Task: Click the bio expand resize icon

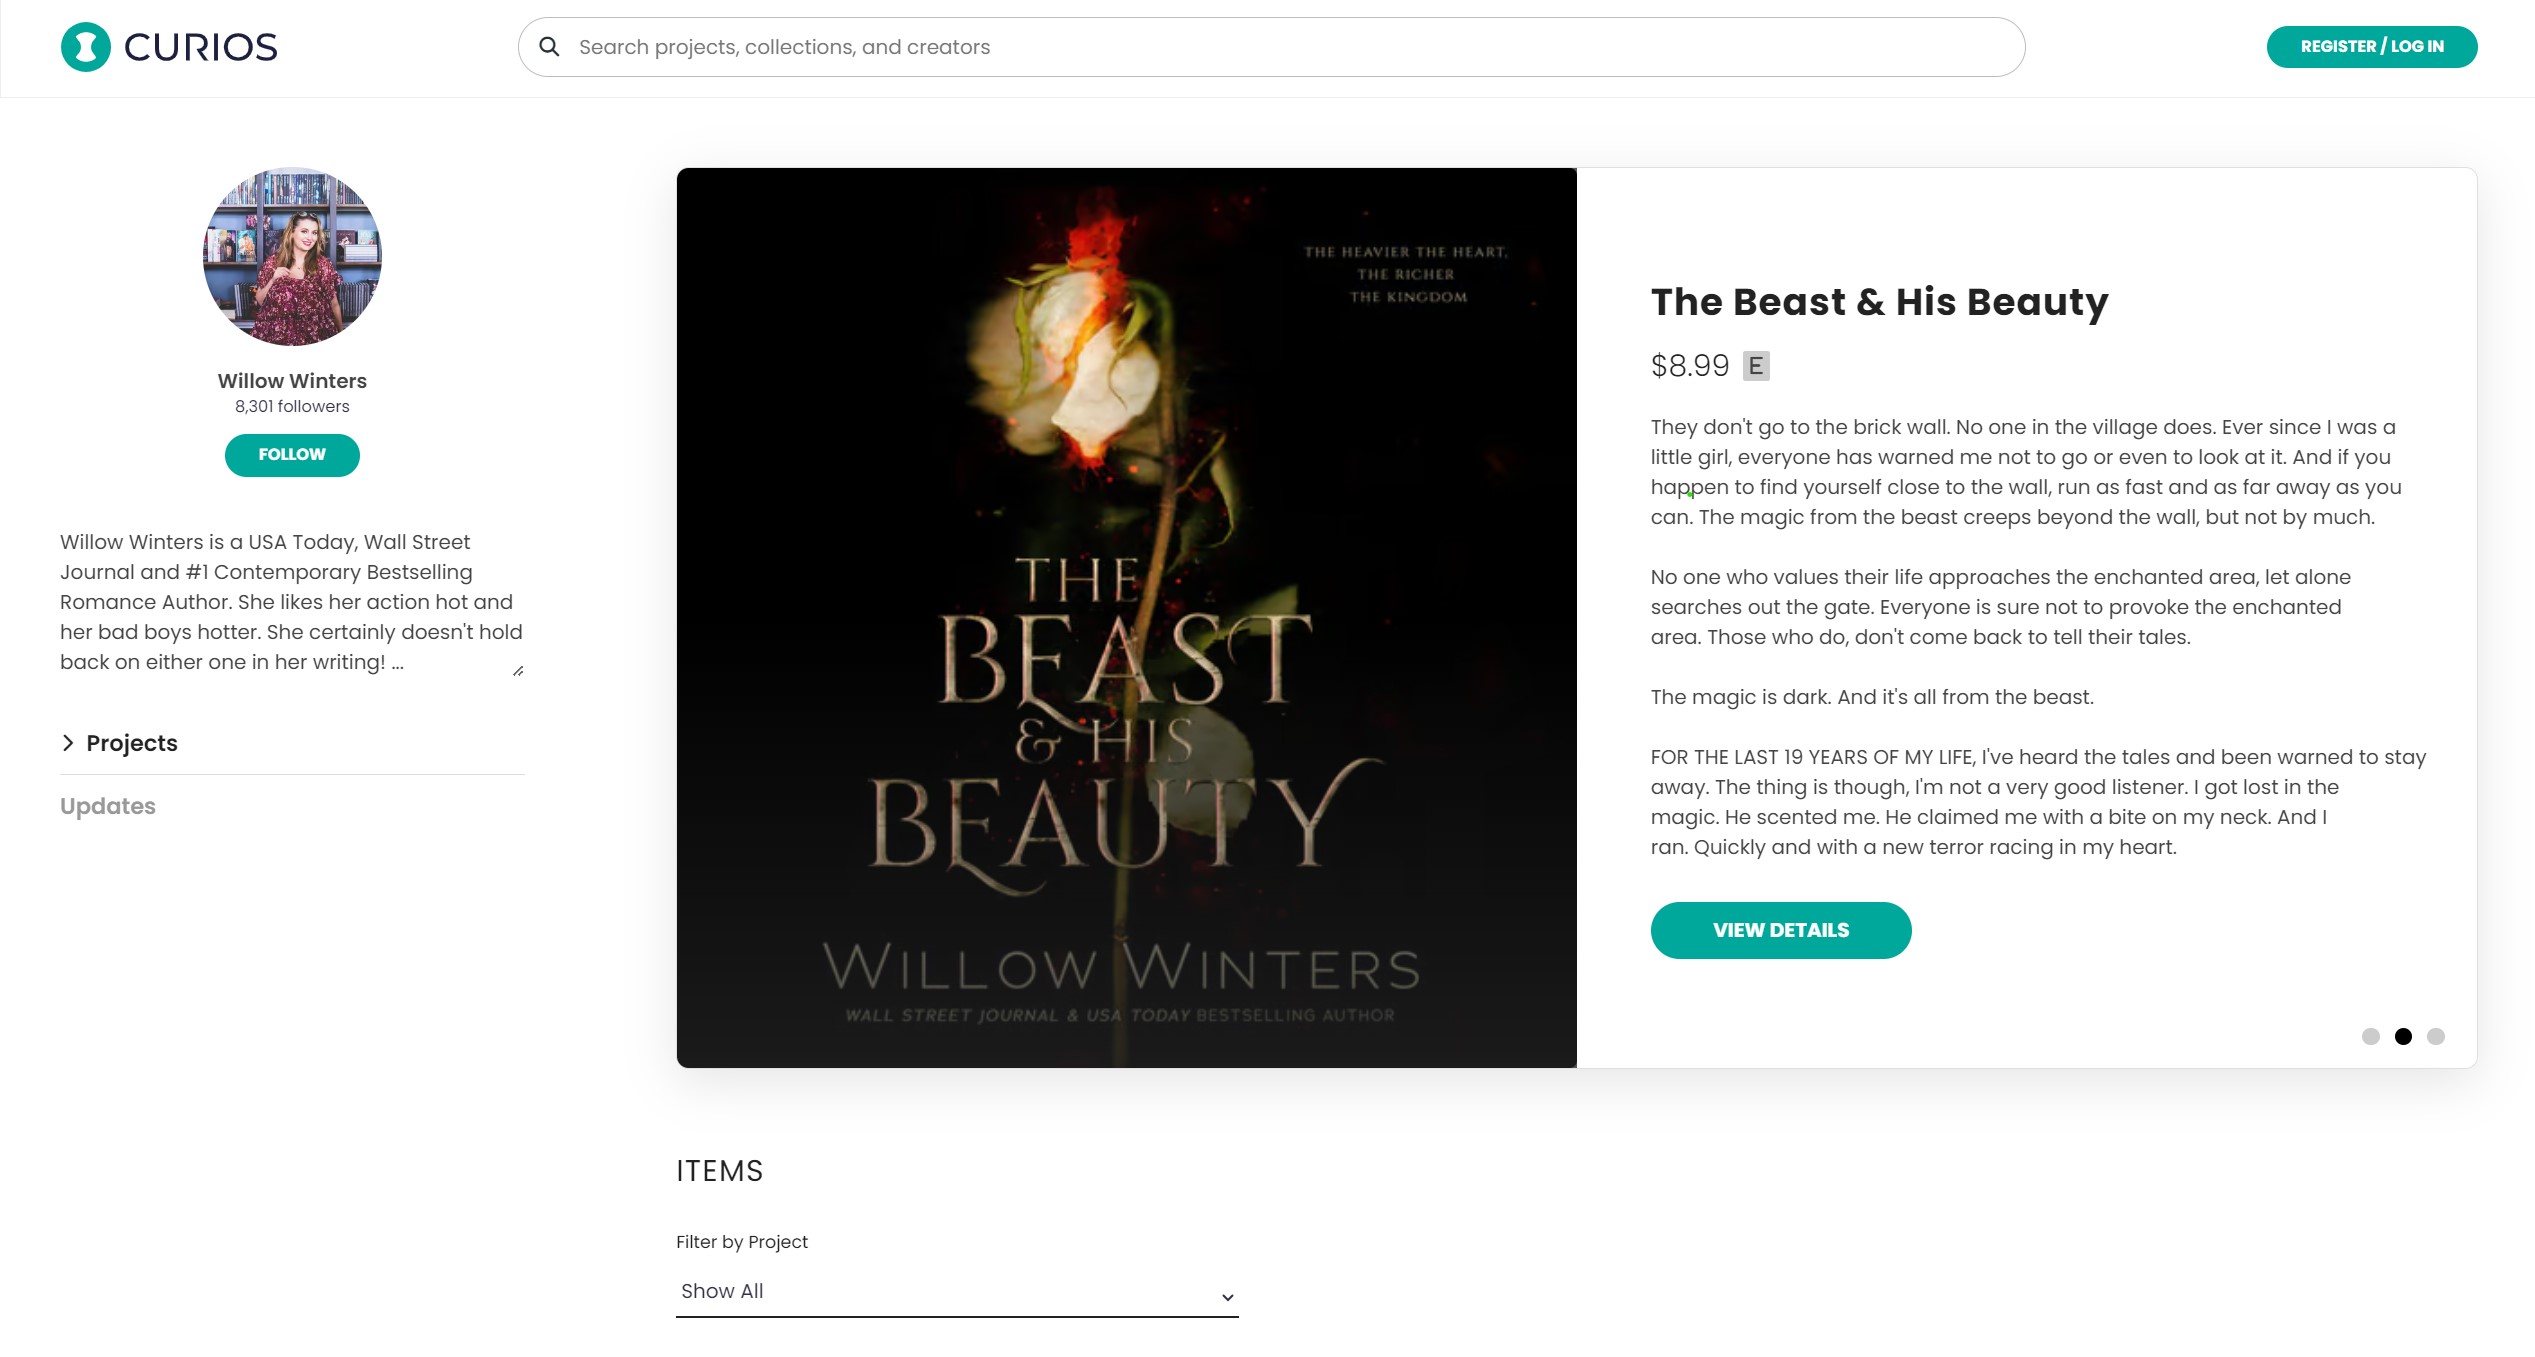Action: 518,671
